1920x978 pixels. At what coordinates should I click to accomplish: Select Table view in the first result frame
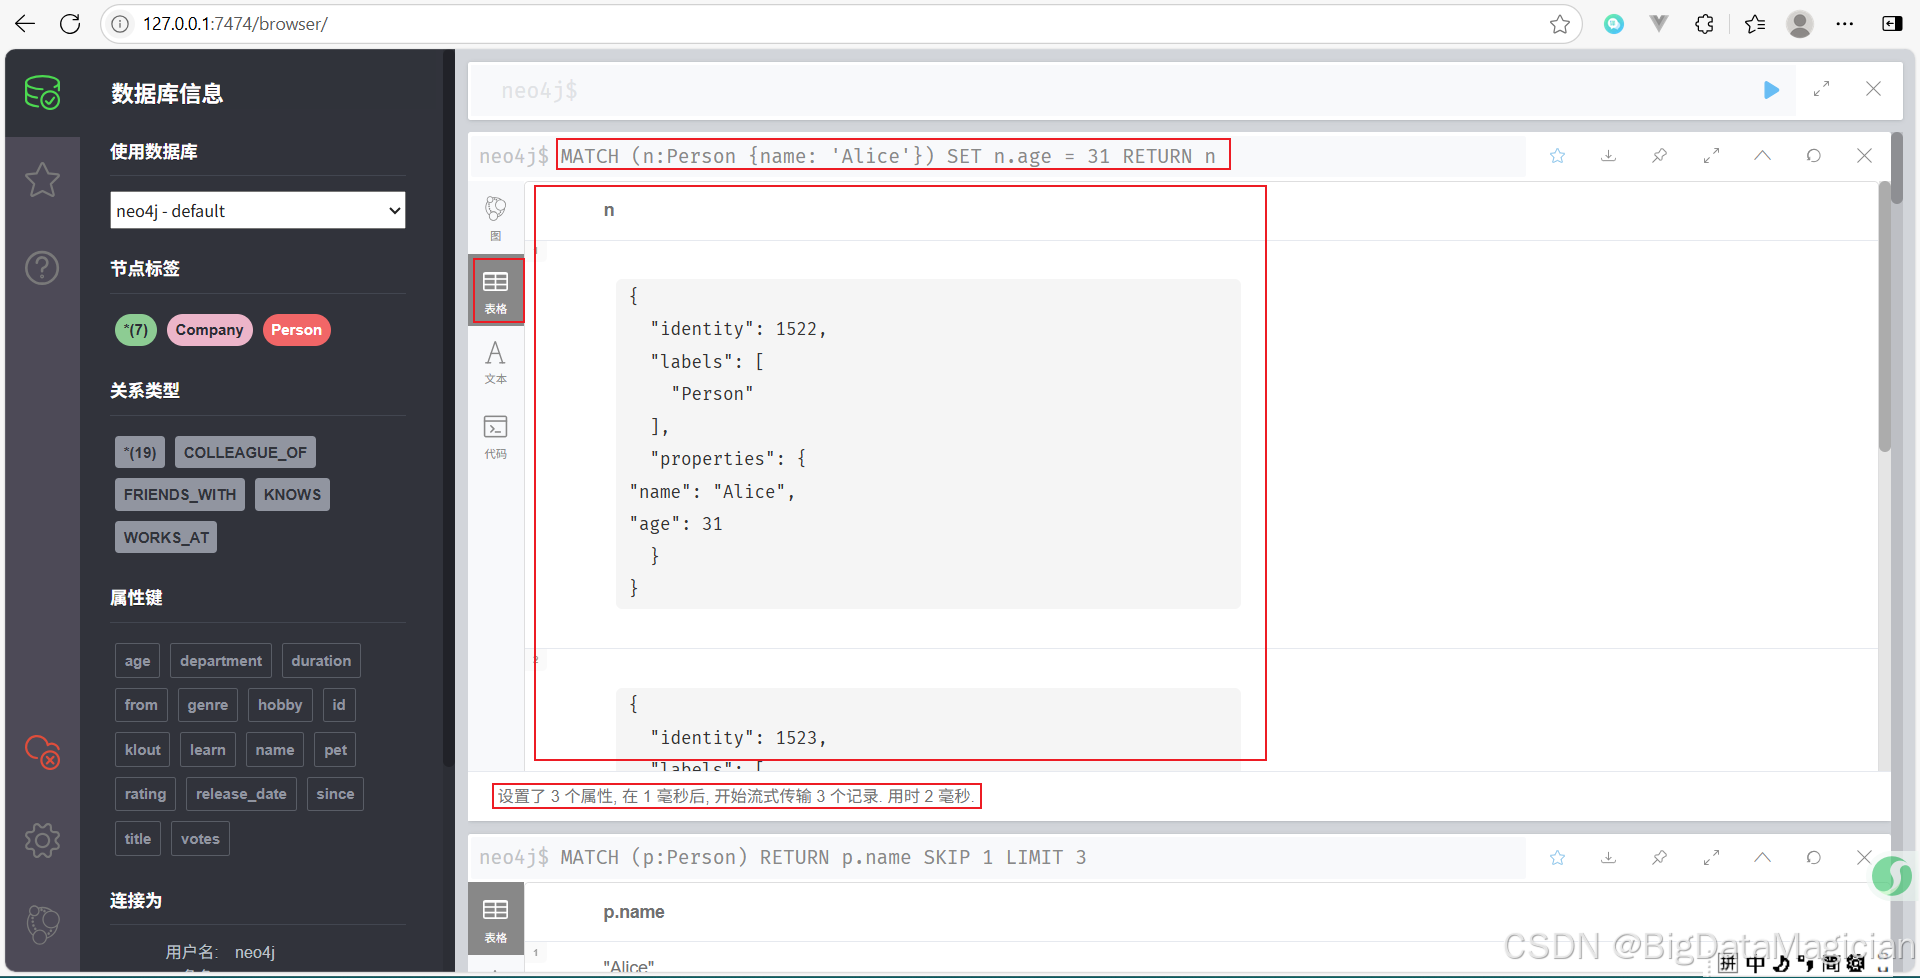coord(496,291)
